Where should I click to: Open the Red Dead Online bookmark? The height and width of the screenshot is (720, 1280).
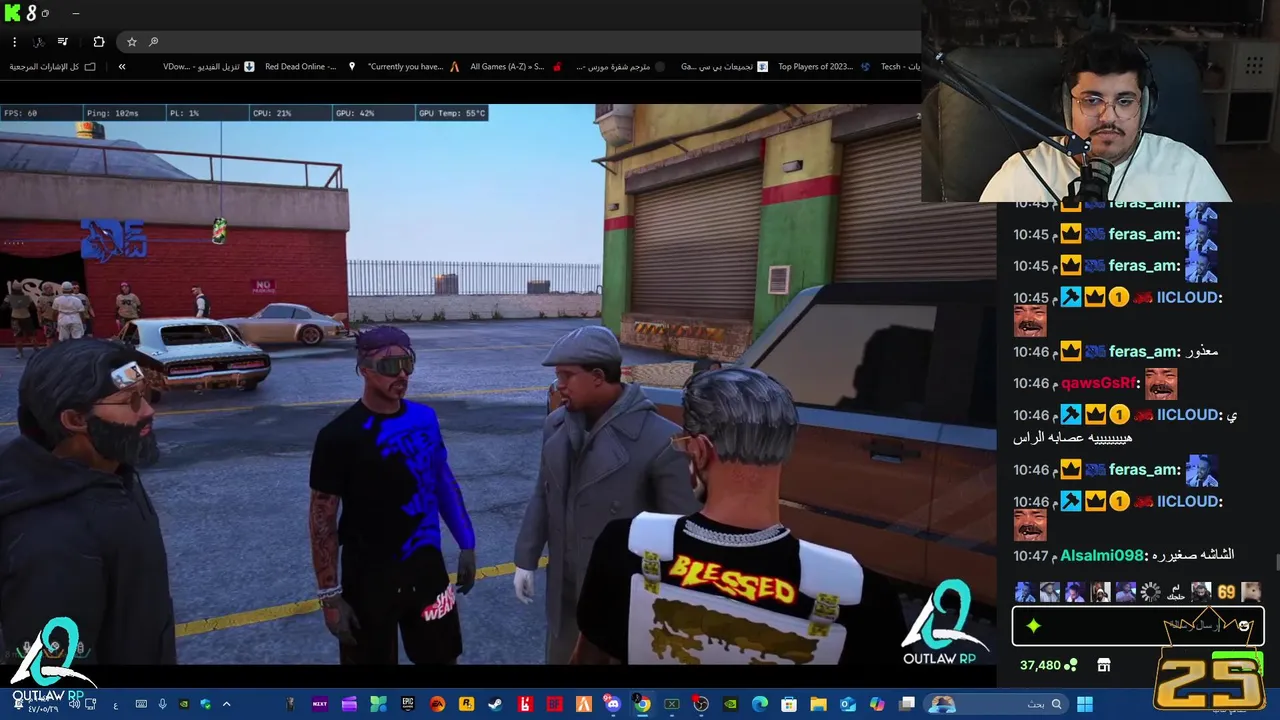tap(309, 67)
